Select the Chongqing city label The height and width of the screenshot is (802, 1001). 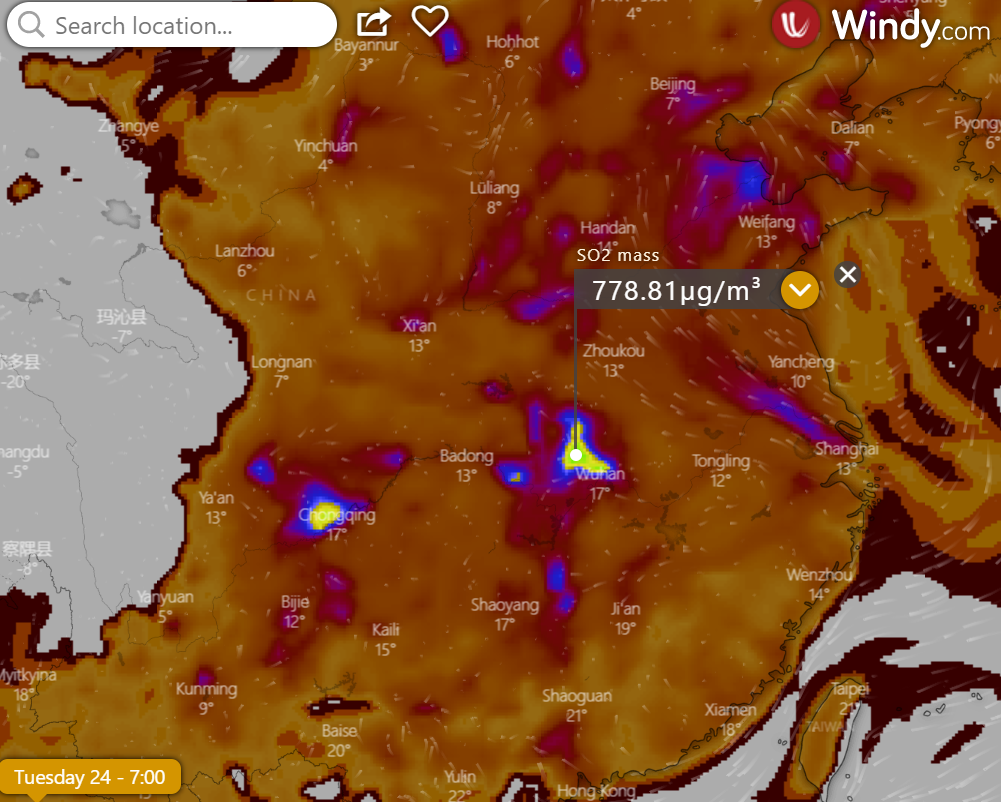point(337,516)
